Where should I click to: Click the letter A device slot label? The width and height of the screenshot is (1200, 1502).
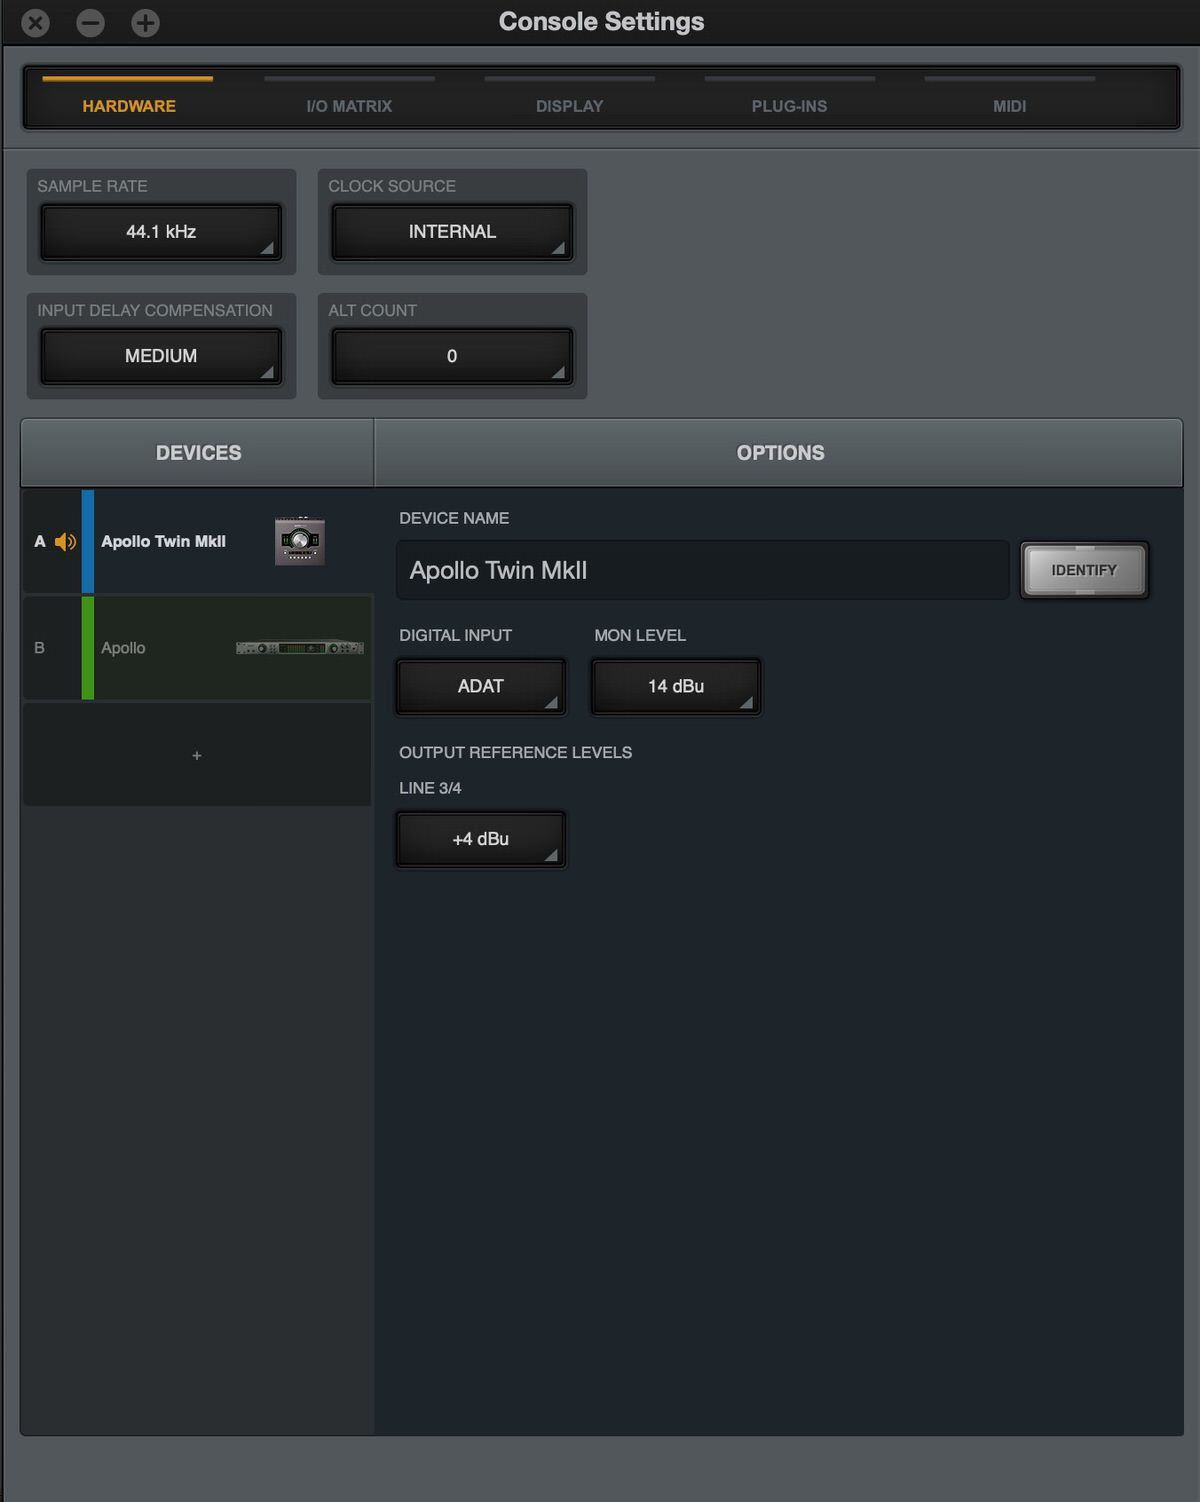point(40,541)
